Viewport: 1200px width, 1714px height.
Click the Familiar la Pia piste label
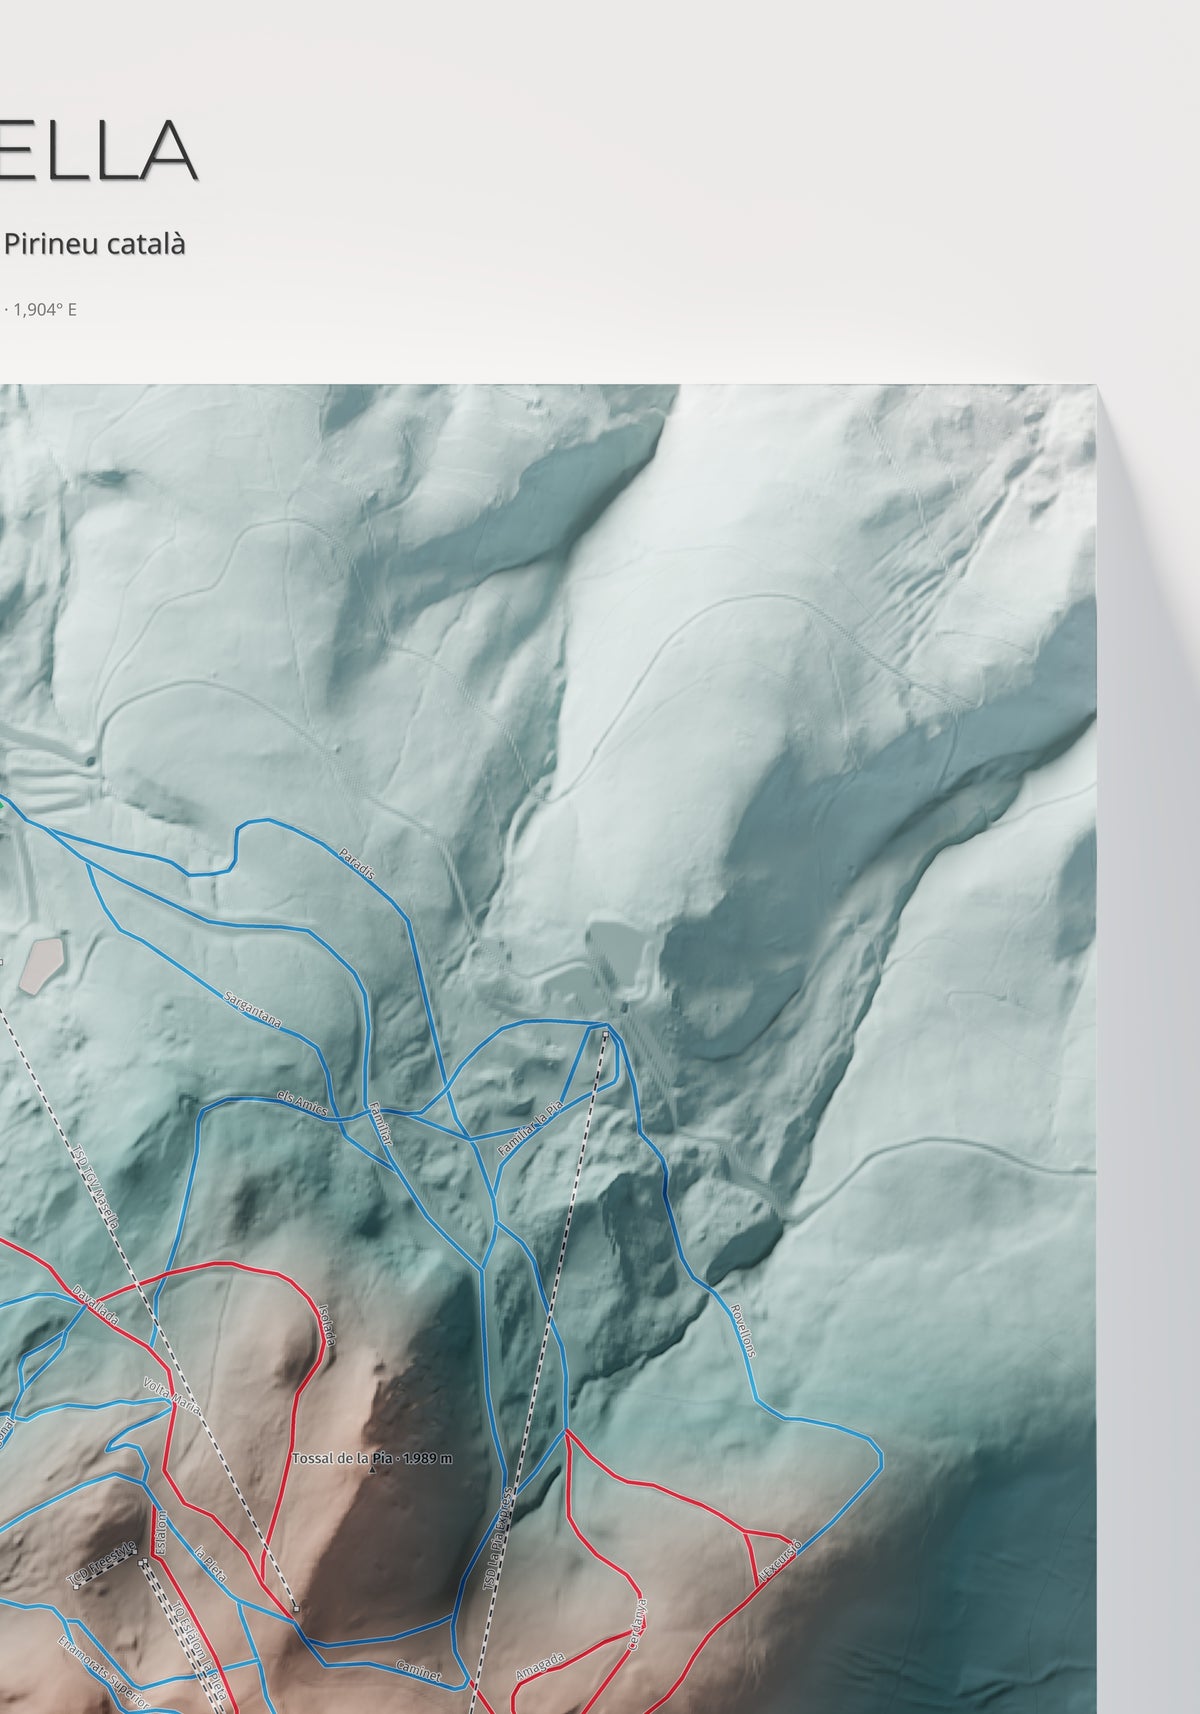(532, 1127)
